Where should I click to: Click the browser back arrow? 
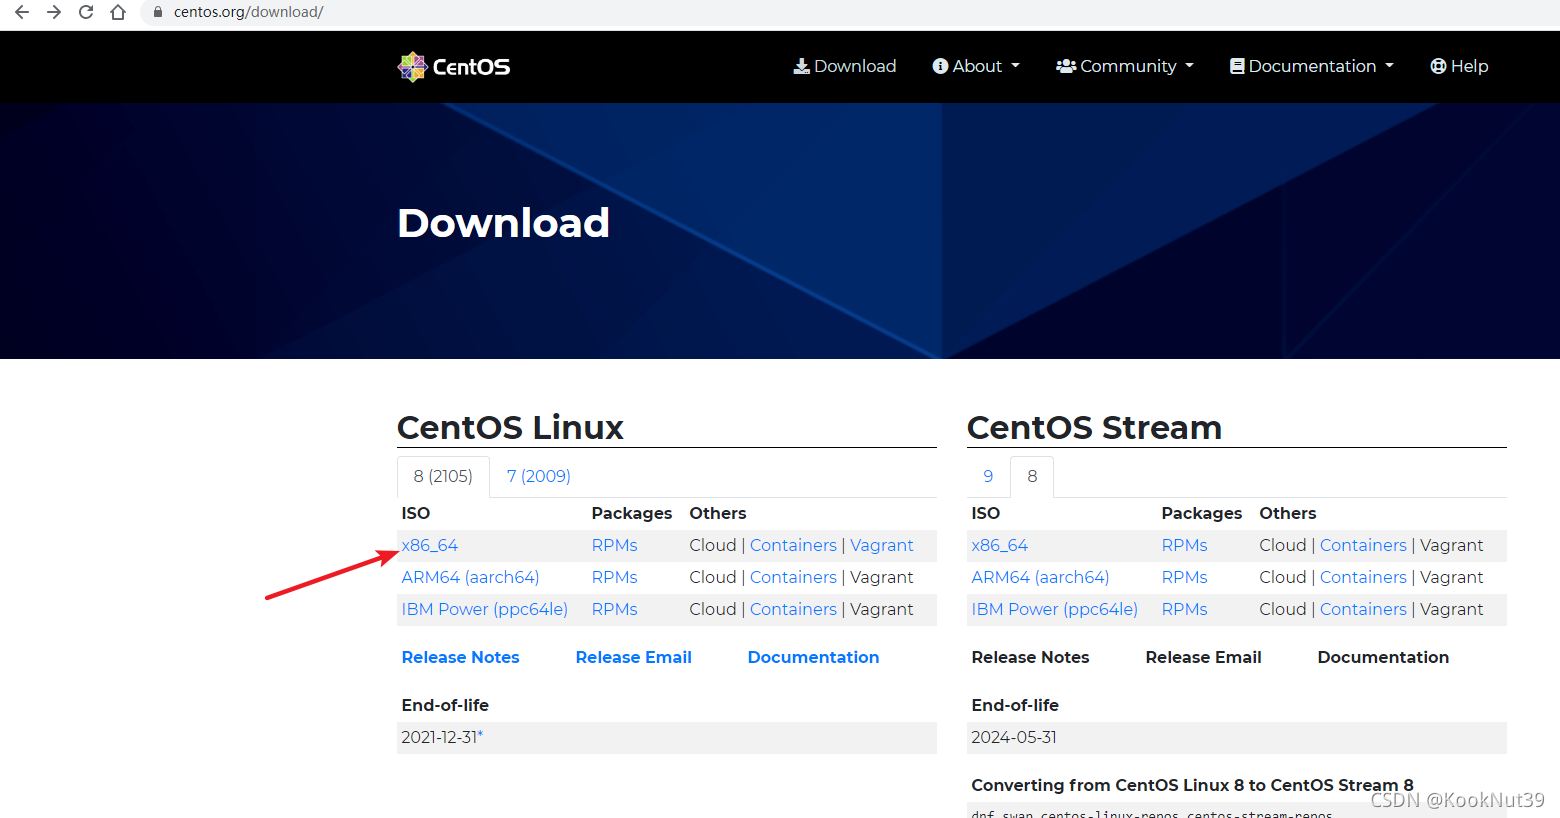pyautogui.click(x=22, y=12)
